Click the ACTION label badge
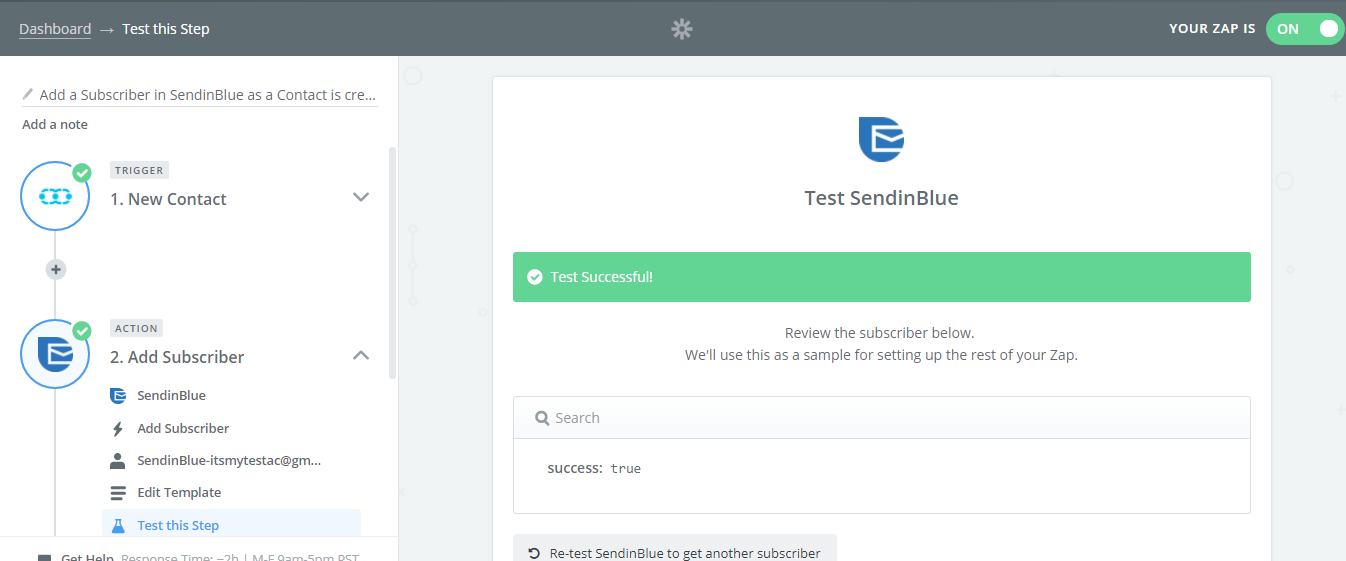The width and height of the screenshot is (1346, 561). (137, 328)
